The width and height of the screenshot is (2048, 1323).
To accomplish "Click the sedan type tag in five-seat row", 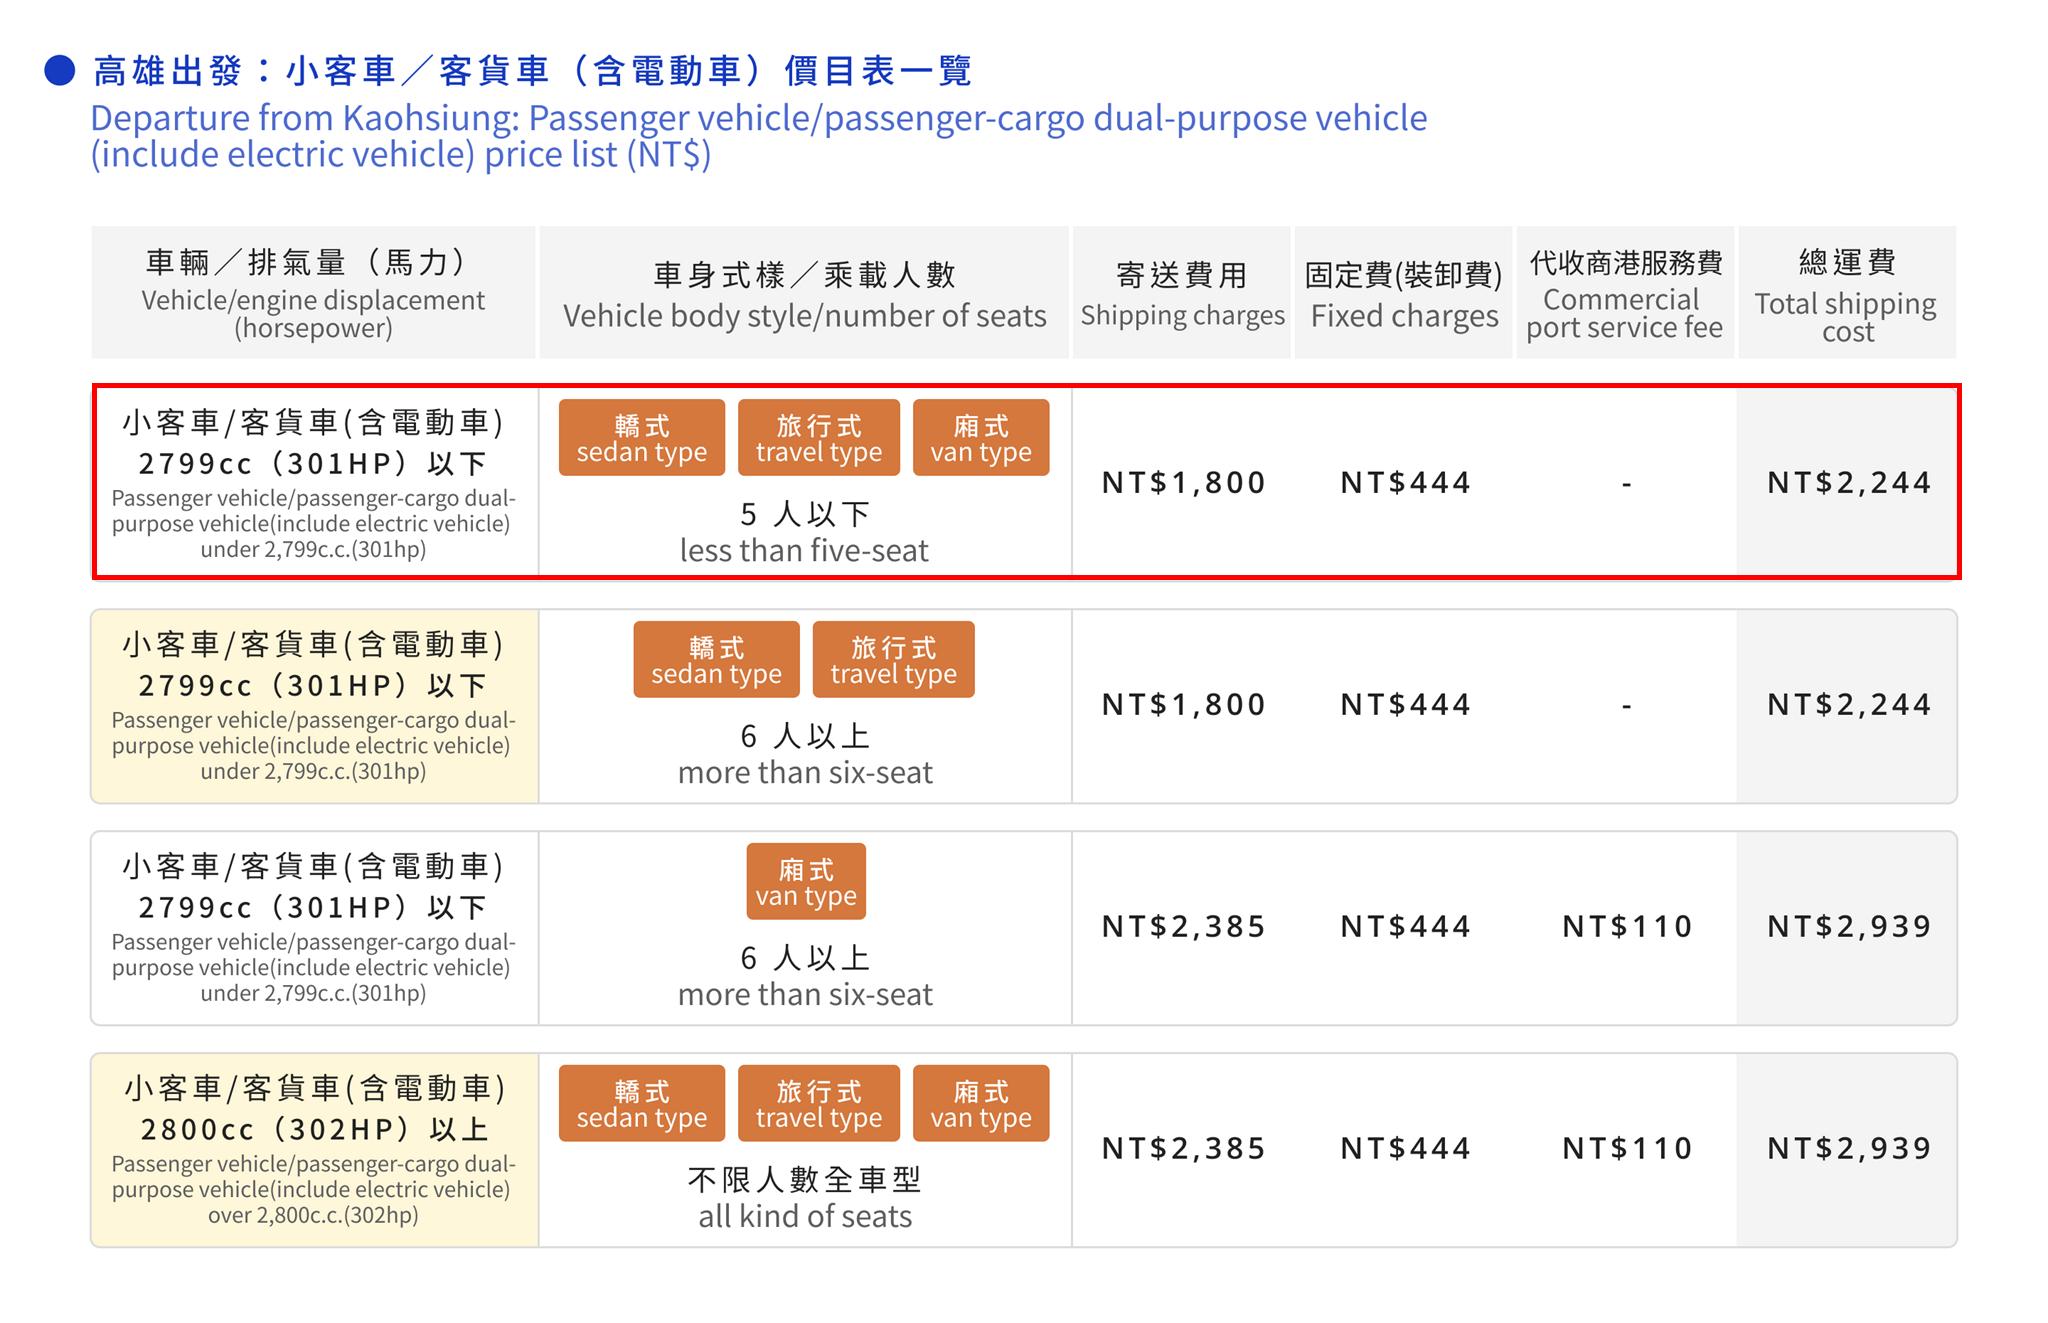I will click(641, 438).
